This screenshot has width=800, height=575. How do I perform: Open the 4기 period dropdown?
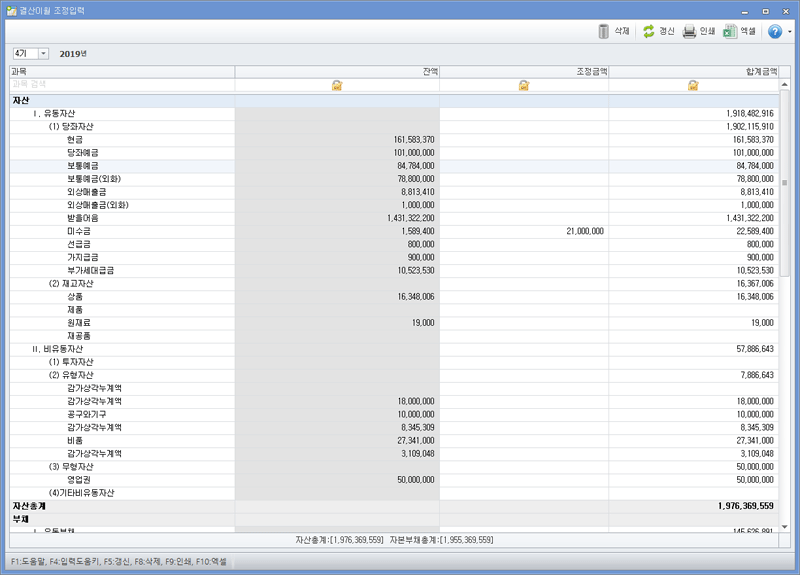[43, 53]
